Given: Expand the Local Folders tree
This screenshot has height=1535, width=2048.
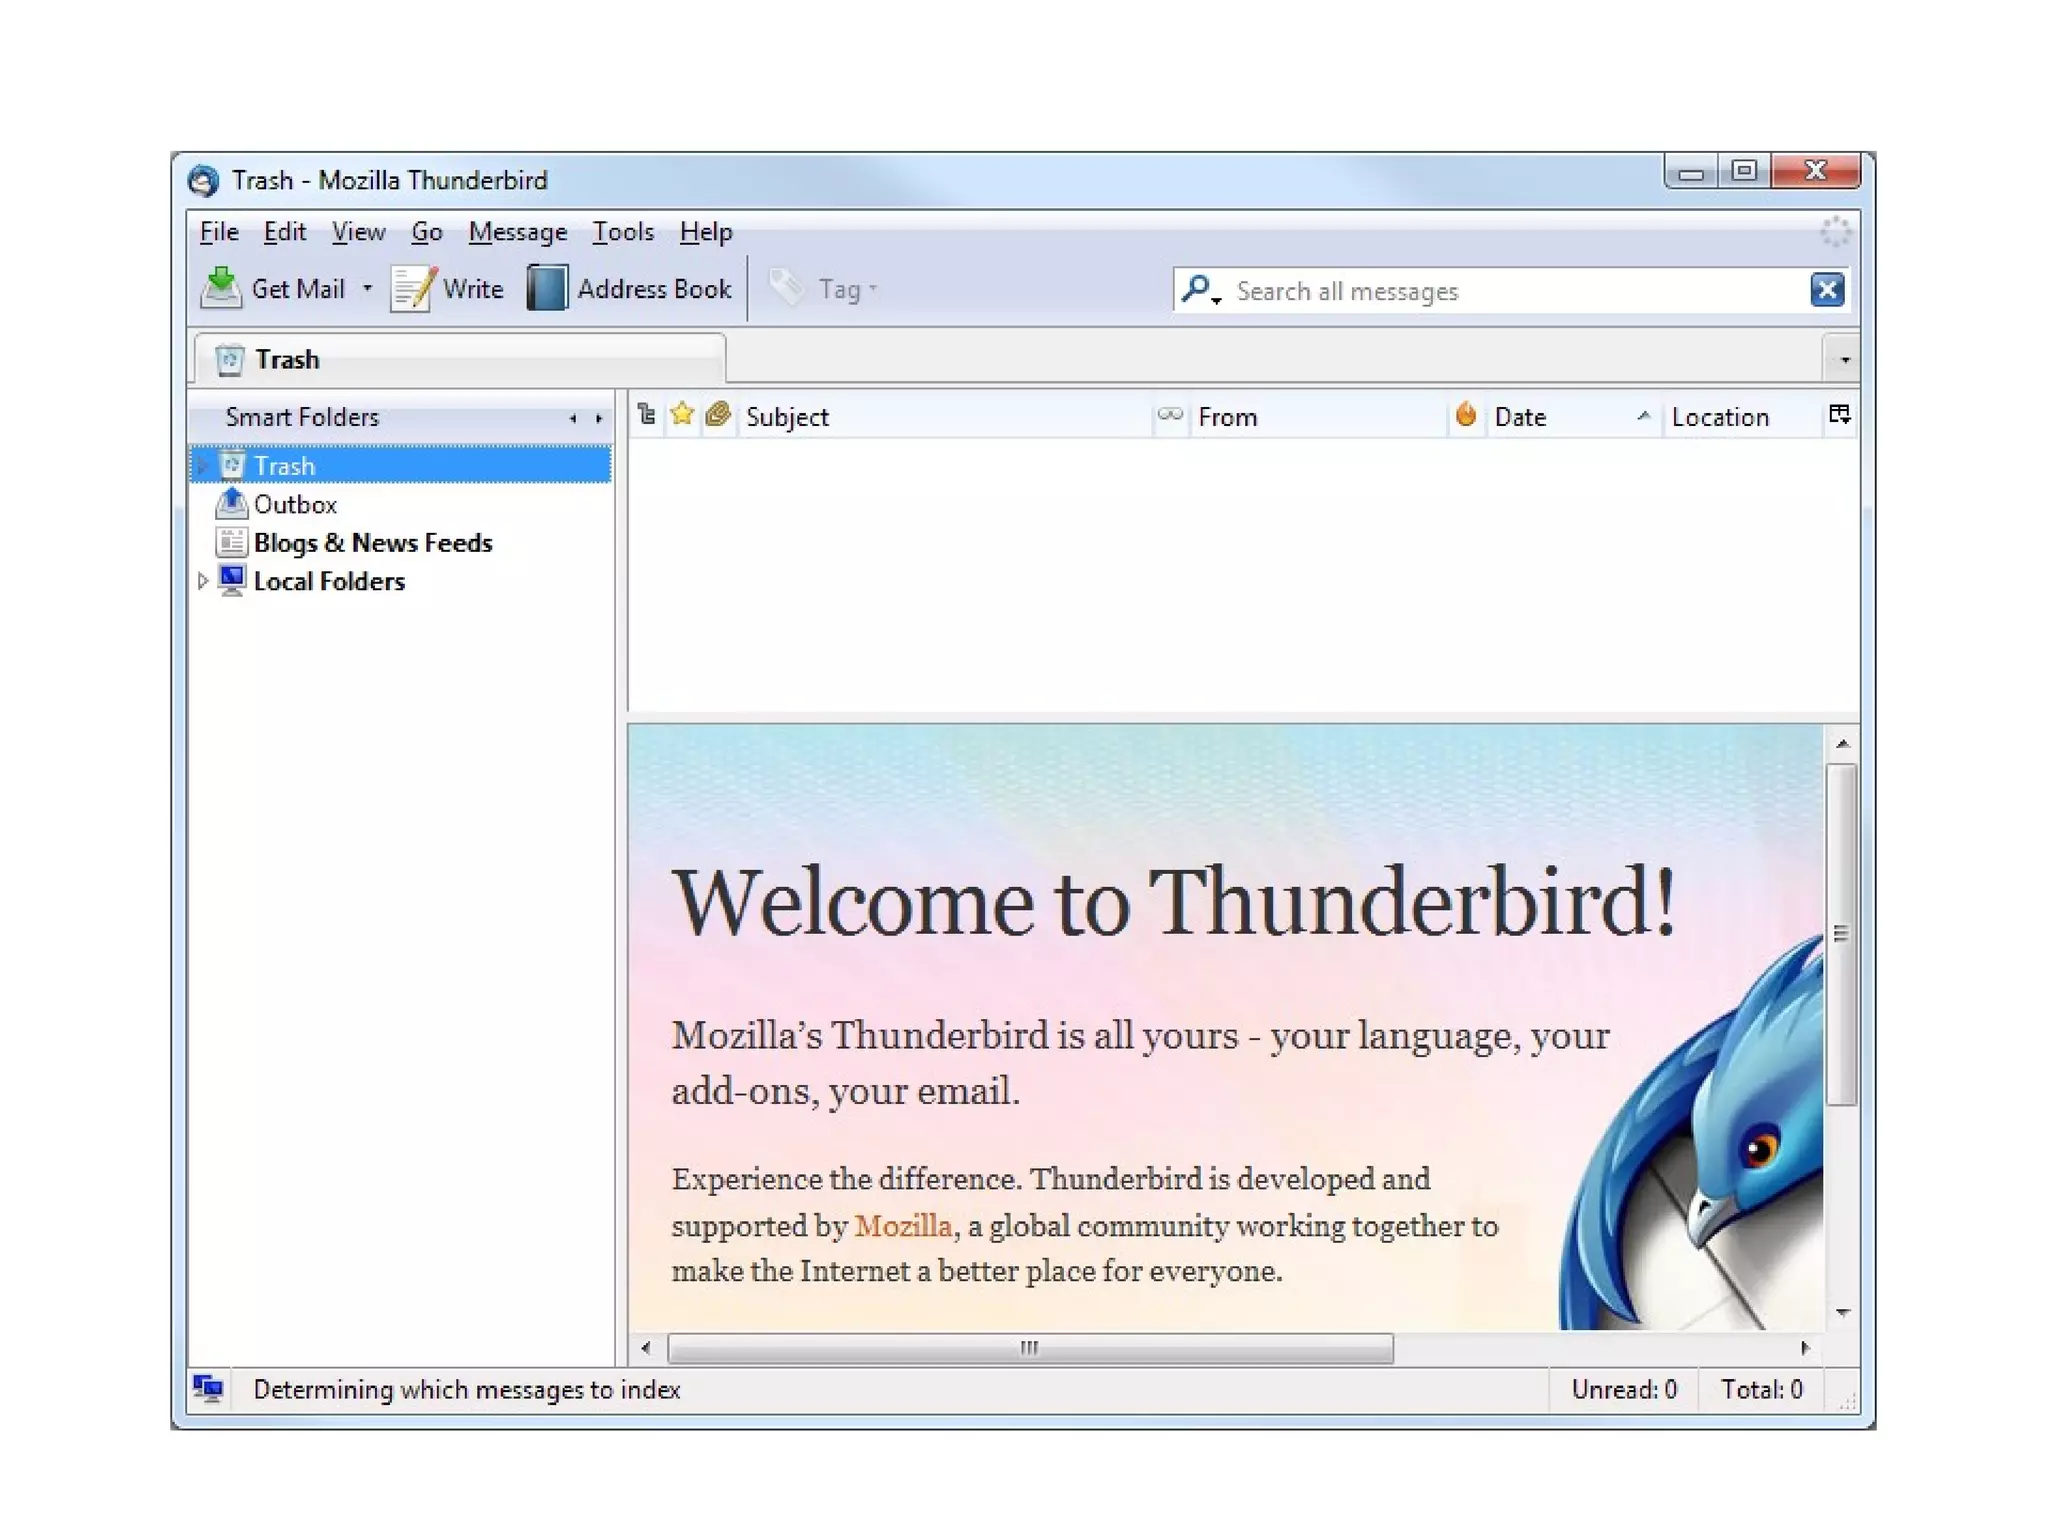Looking at the screenshot, I should pos(202,581).
